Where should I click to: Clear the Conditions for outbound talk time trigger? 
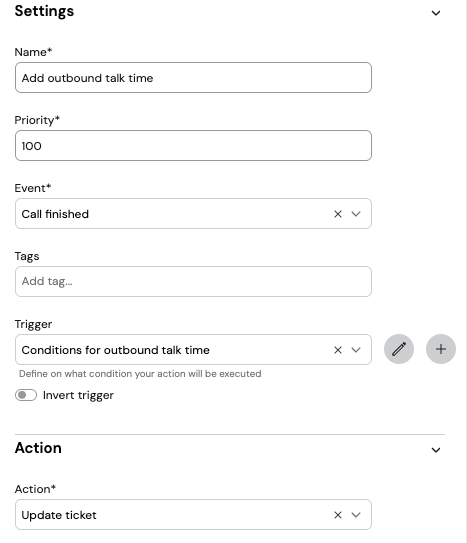[x=338, y=350]
